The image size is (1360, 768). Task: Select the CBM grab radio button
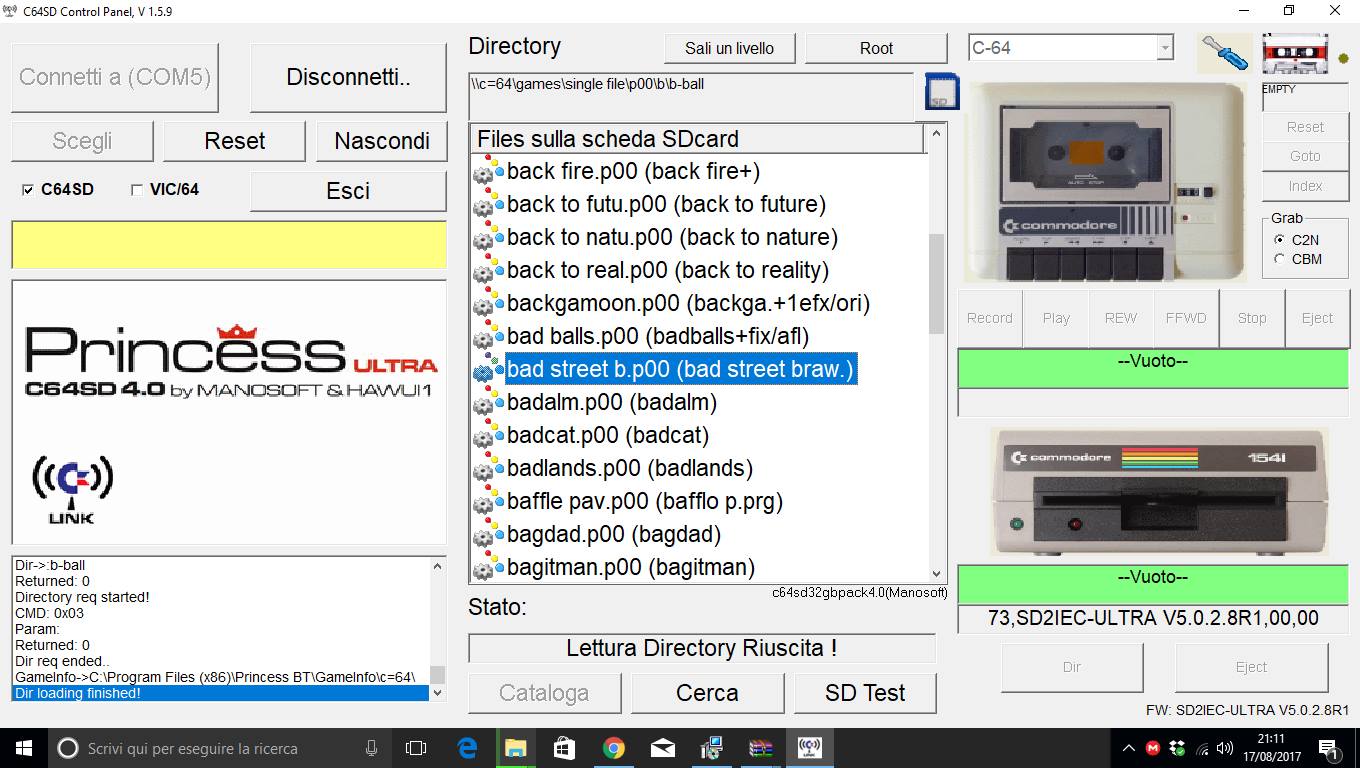tap(1280, 259)
